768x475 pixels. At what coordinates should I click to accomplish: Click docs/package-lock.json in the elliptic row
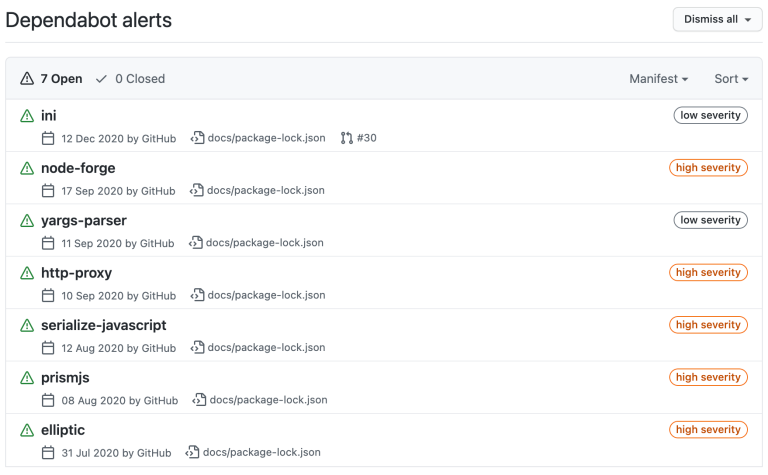click(x=262, y=452)
